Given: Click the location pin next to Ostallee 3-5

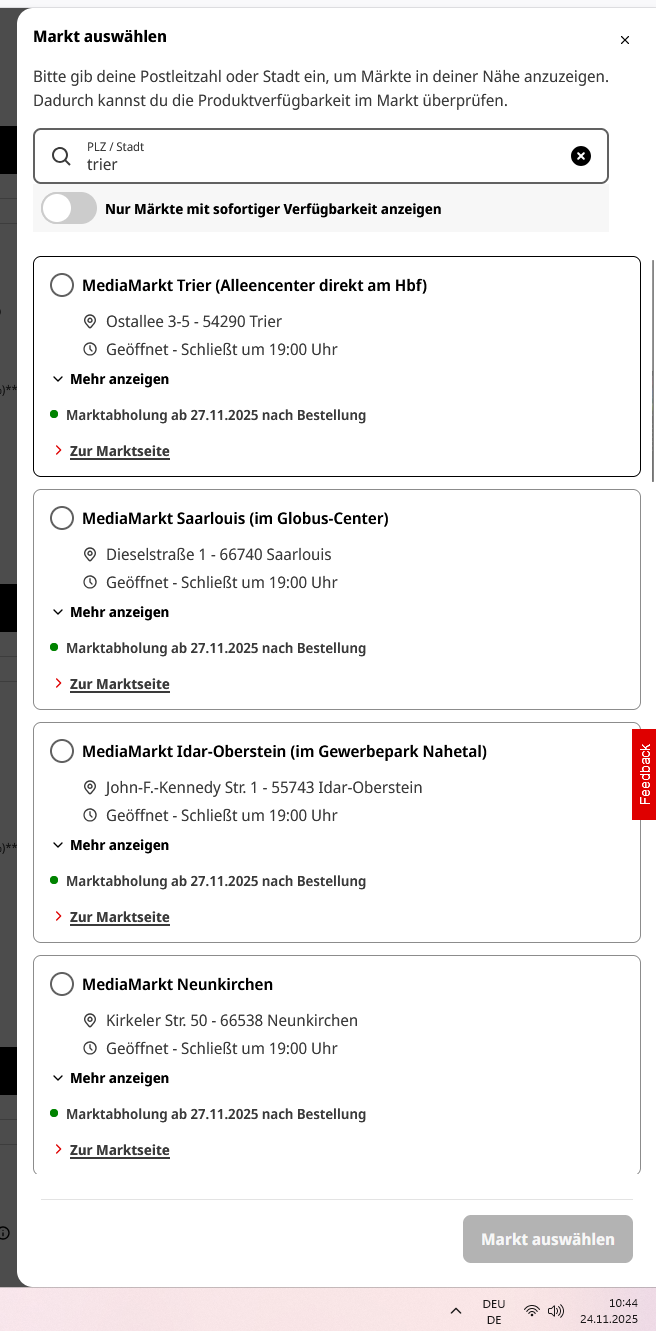Looking at the screenshot, I should coord(90,321).
